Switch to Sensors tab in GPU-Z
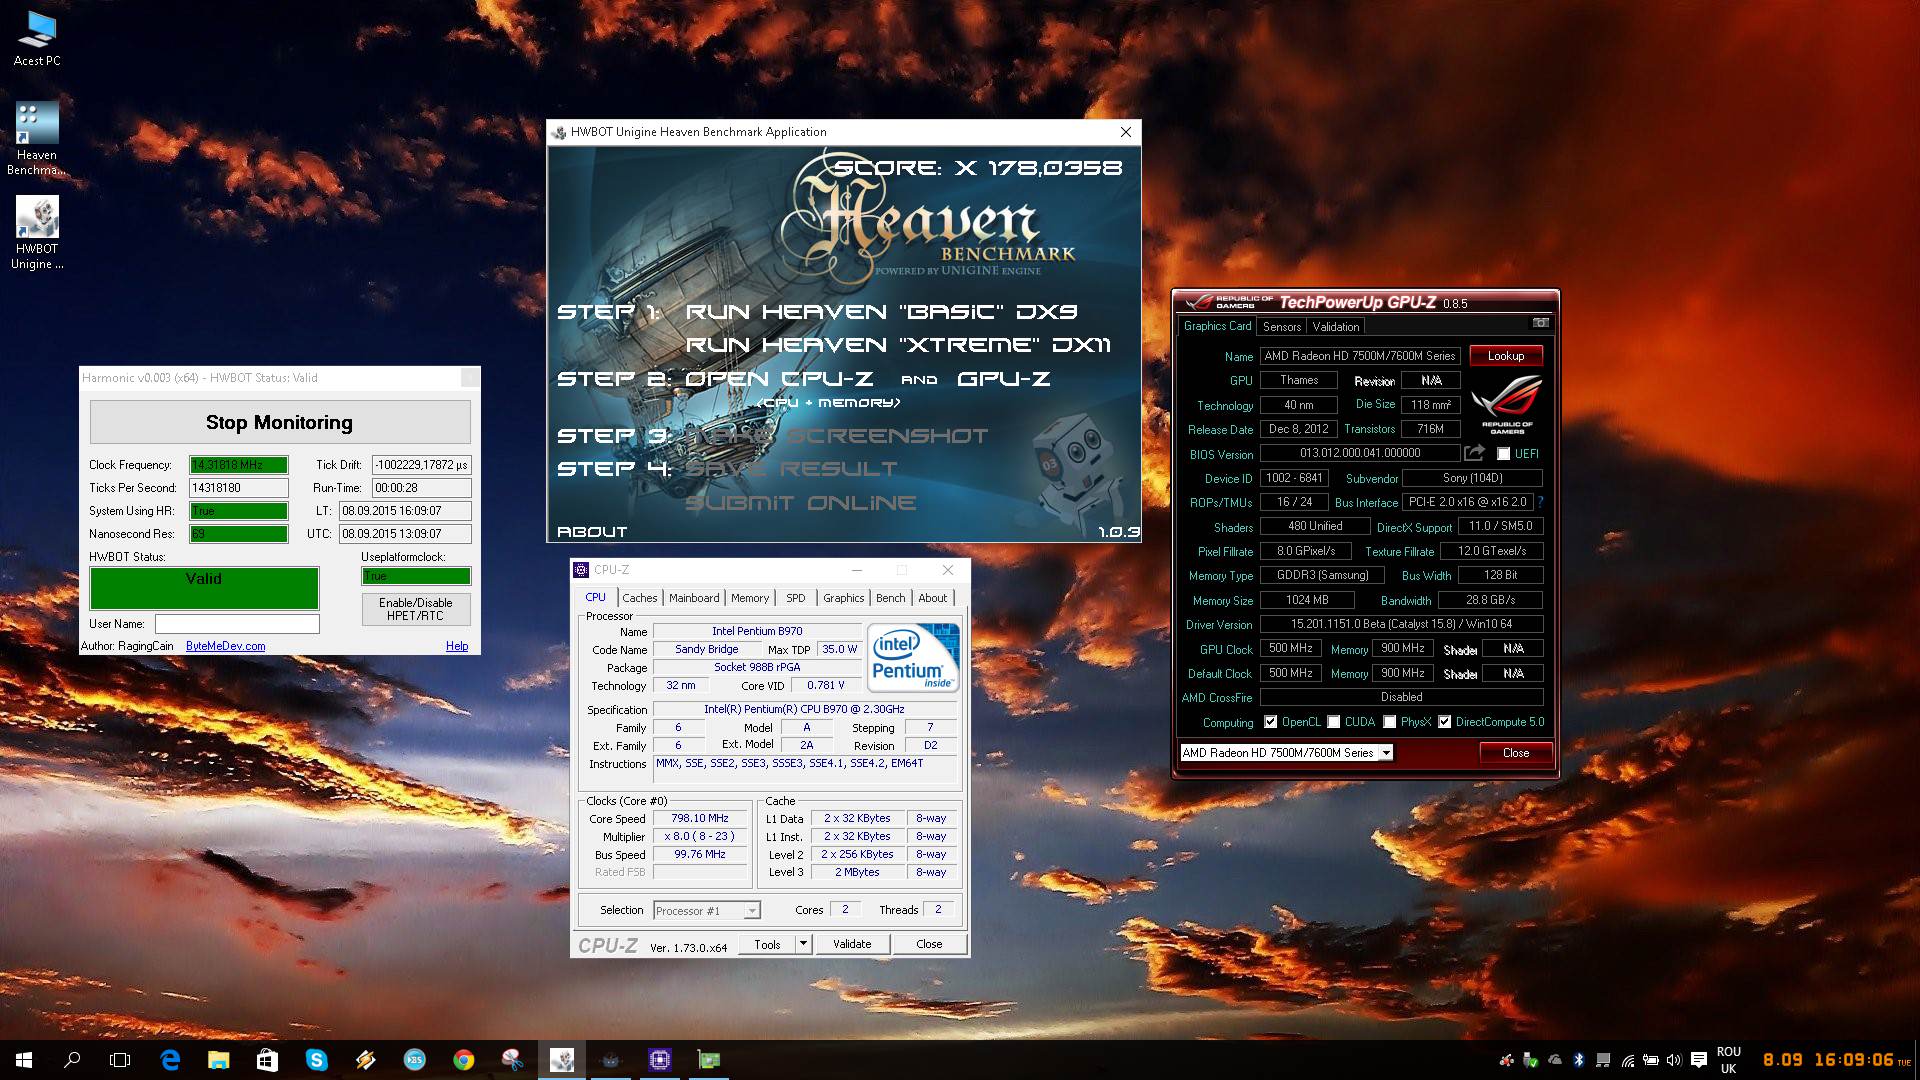 (x=1282, y=327)
